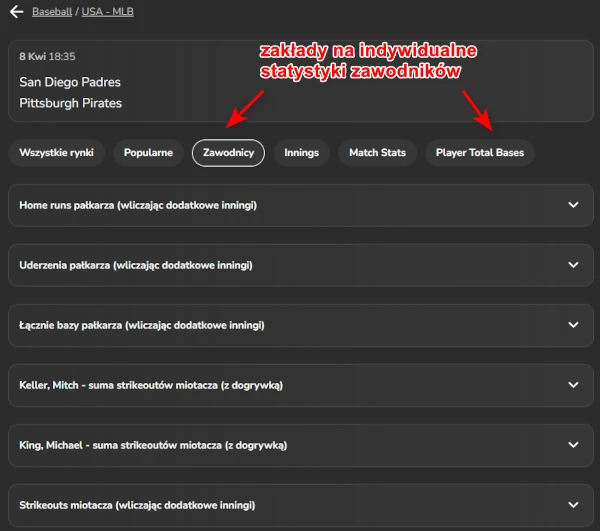This screenshot has height=531, width=600.
Task: Click the Keller, Mitch market title text
Action: click(x=152, y=385)
